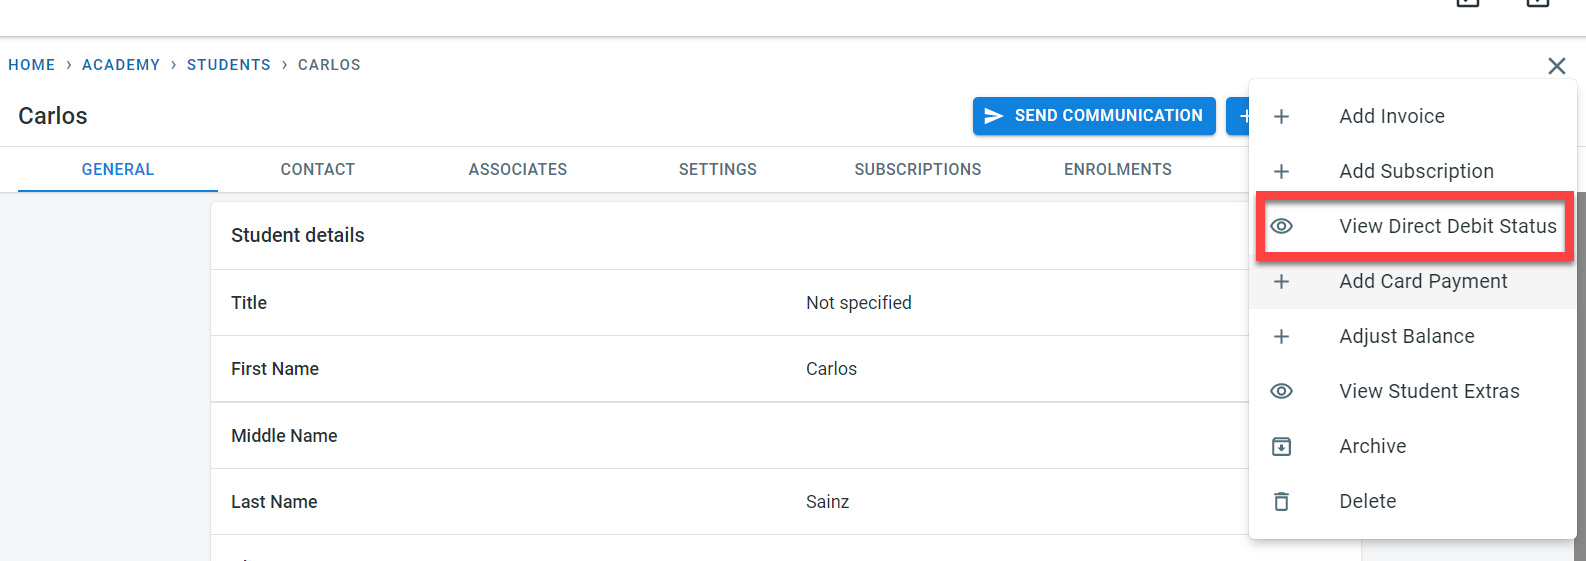Click the Delete trash can icon

pos(1281,502)
